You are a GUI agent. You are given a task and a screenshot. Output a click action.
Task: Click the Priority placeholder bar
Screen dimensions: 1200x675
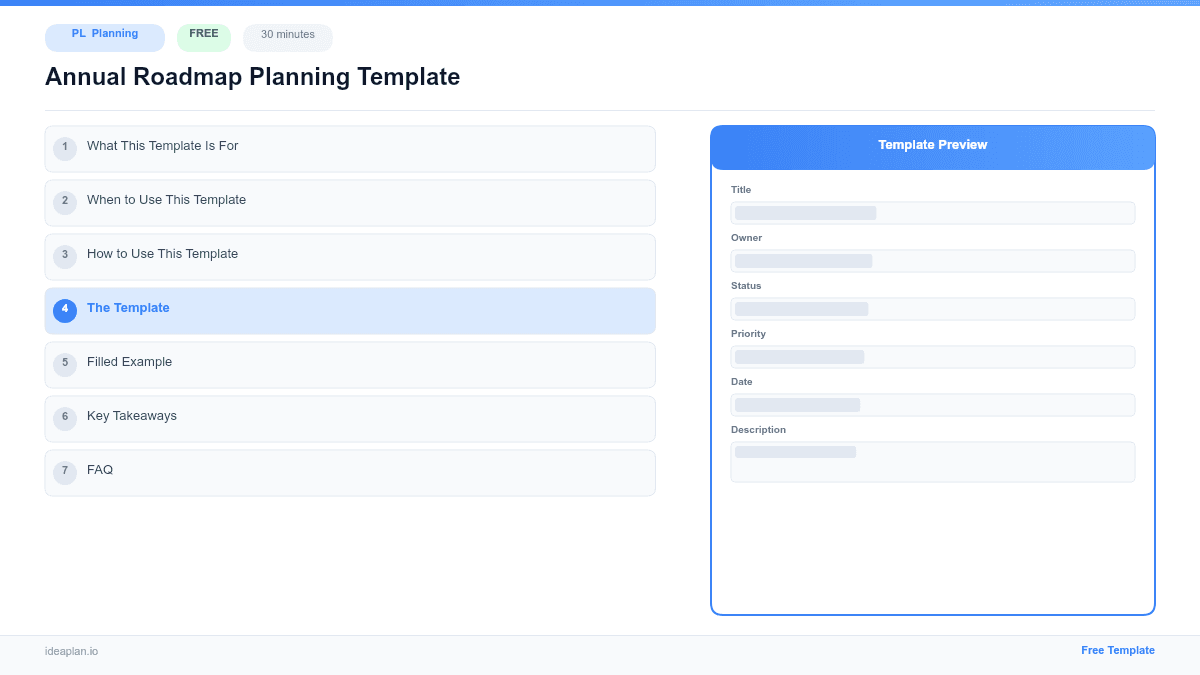pyautogui.click(x=932, y=356)
